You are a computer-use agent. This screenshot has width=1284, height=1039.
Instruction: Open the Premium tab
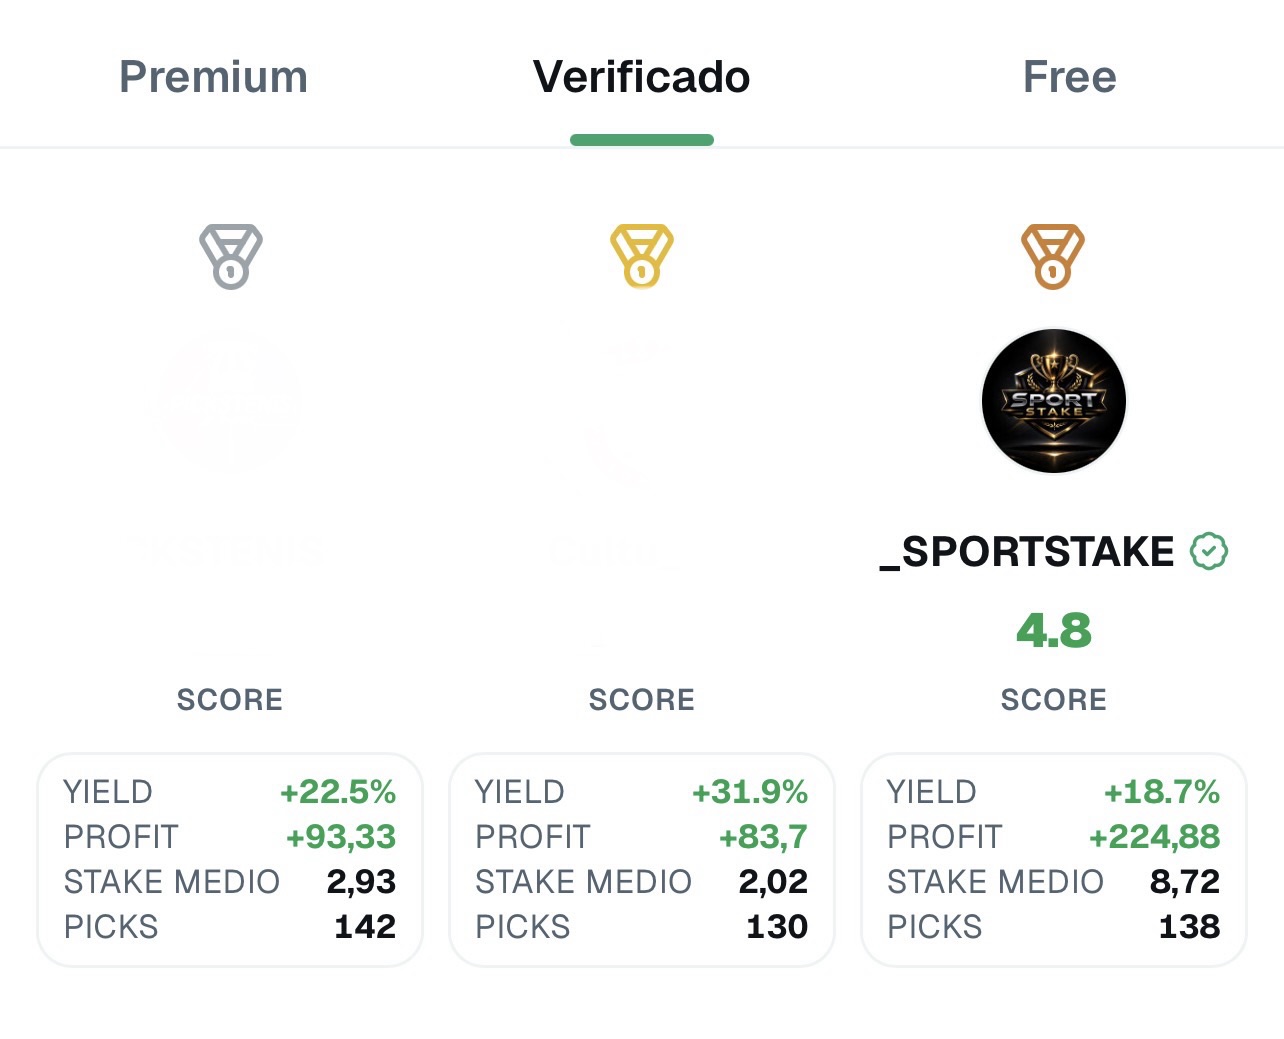pos(213,77)
